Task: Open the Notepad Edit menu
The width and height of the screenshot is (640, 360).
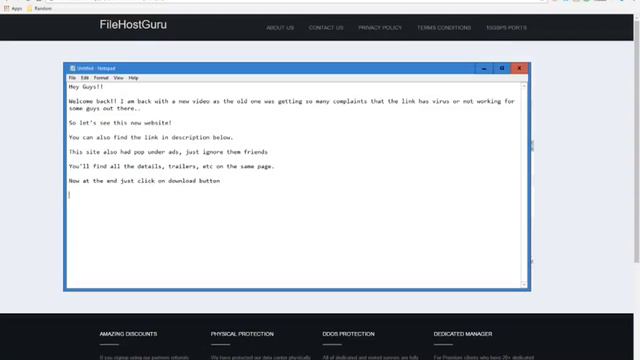Action: (84, 78)
